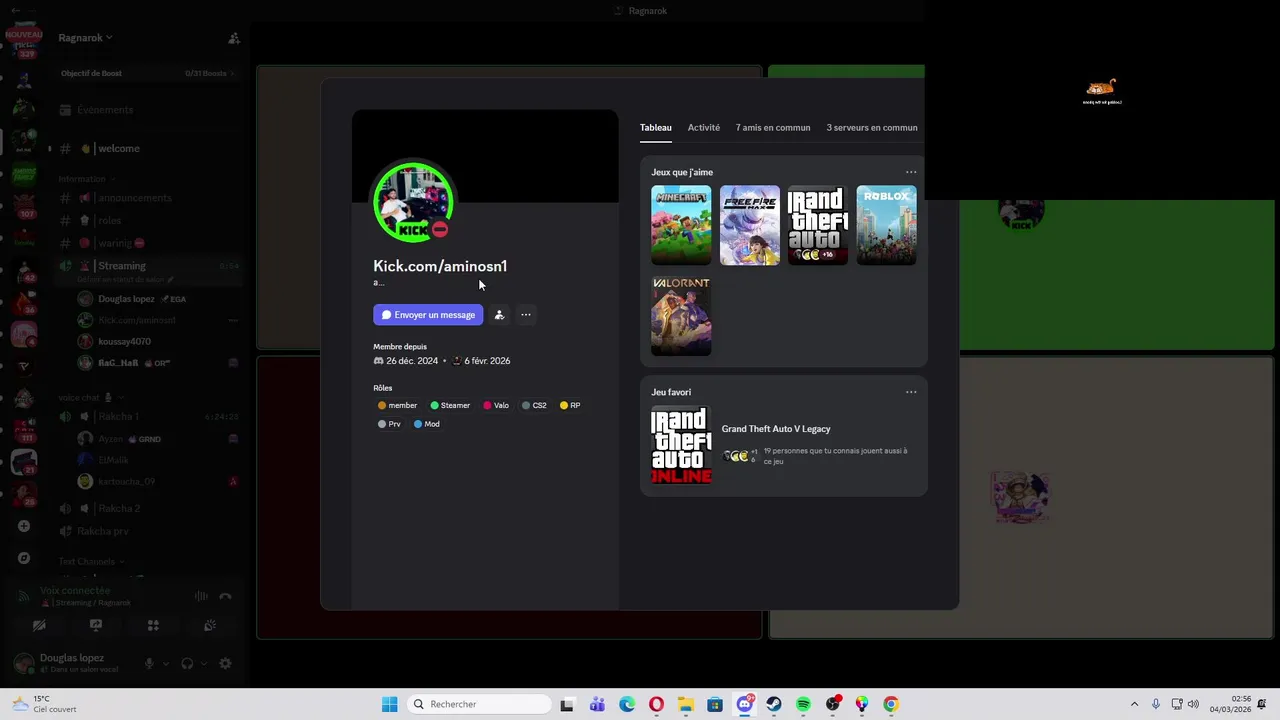Click the disconnect from voice phone icon
Image resolution: width=1280 pixels, height=720 pixels.
(225, 596)
